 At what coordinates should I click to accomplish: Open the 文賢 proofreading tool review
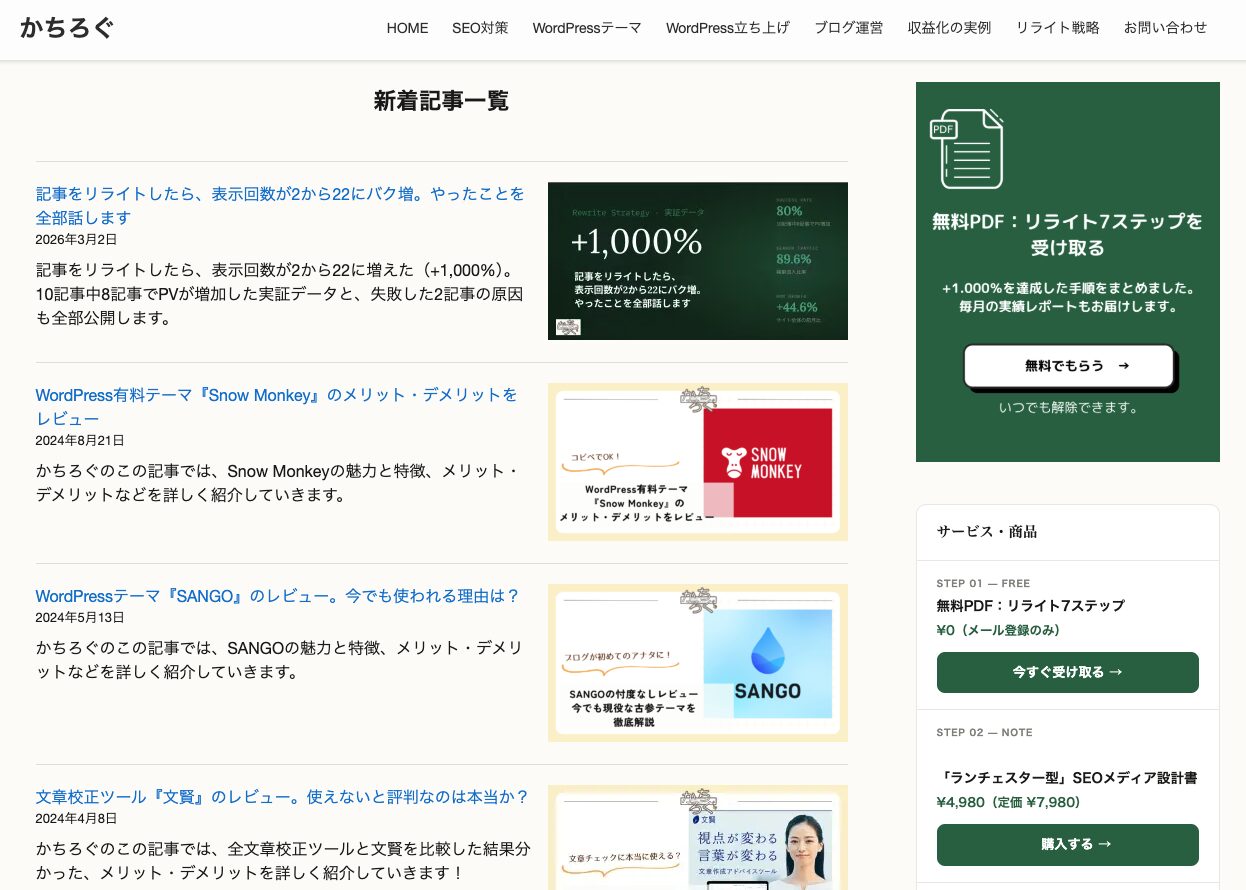(281, 797)
